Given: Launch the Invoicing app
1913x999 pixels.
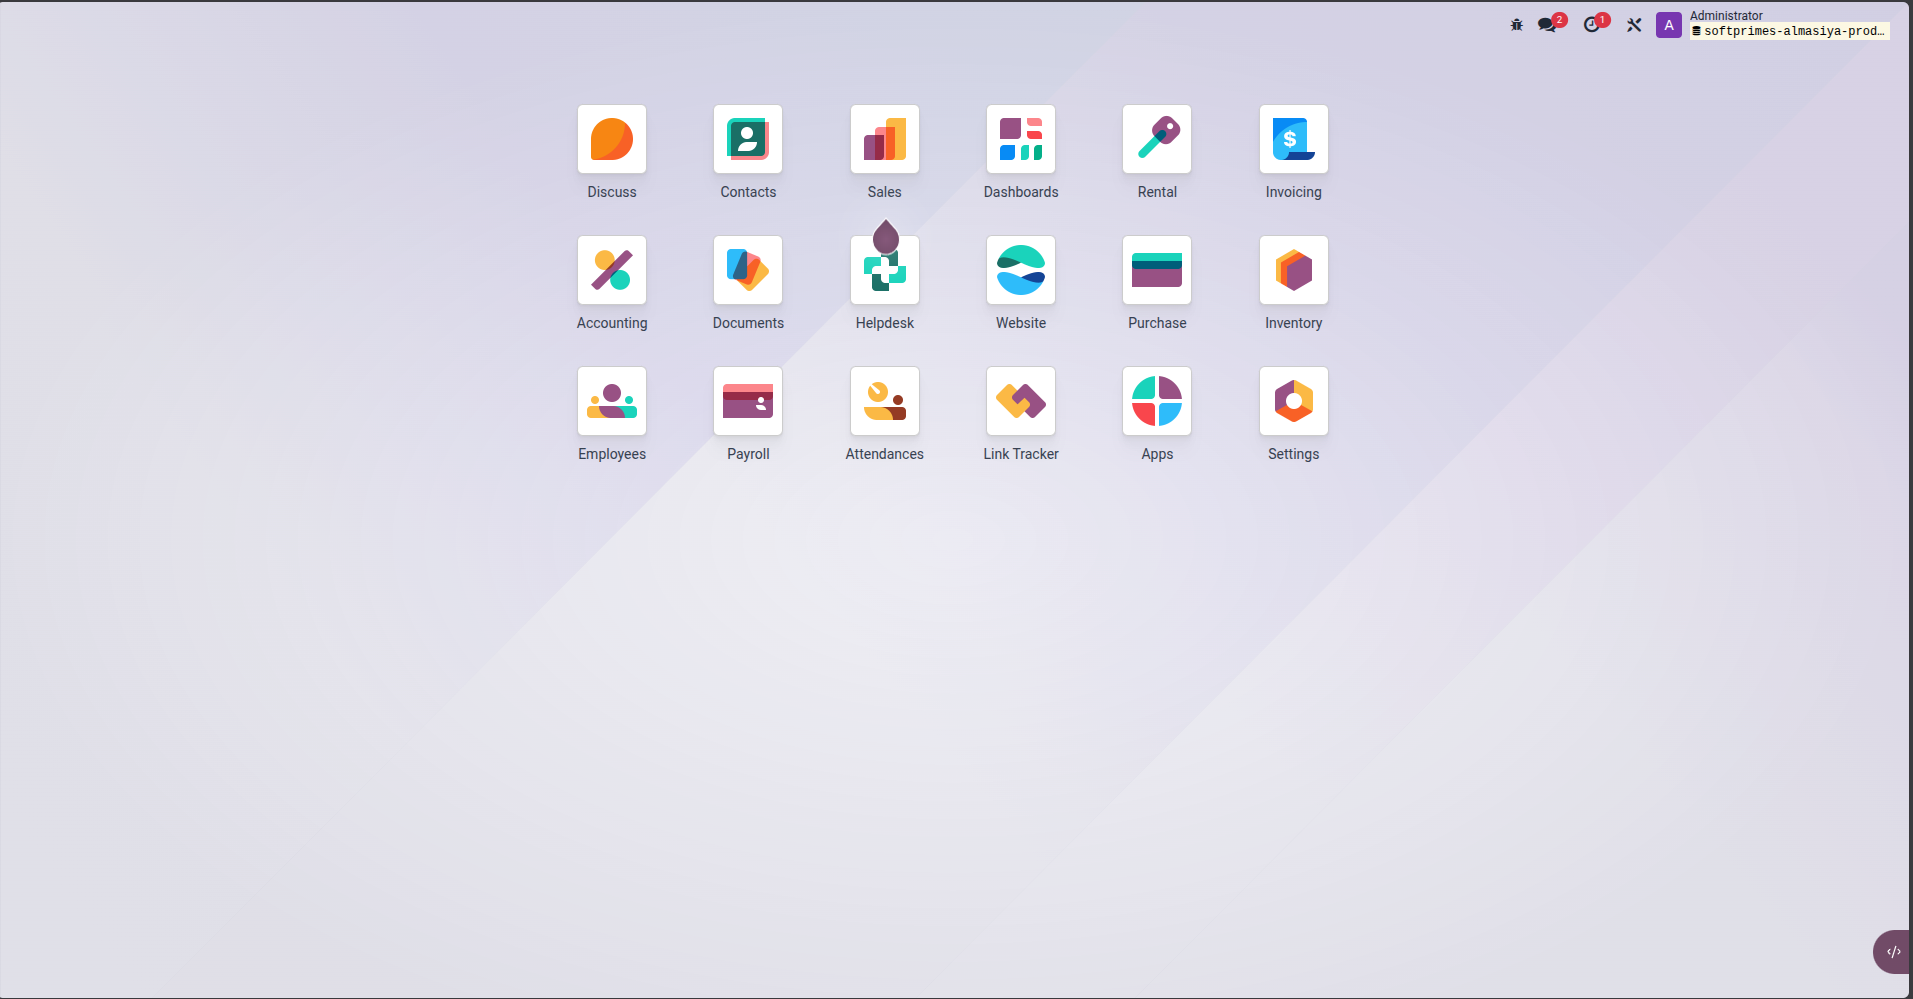Looking at the screenshot, I should (1294, 139).
